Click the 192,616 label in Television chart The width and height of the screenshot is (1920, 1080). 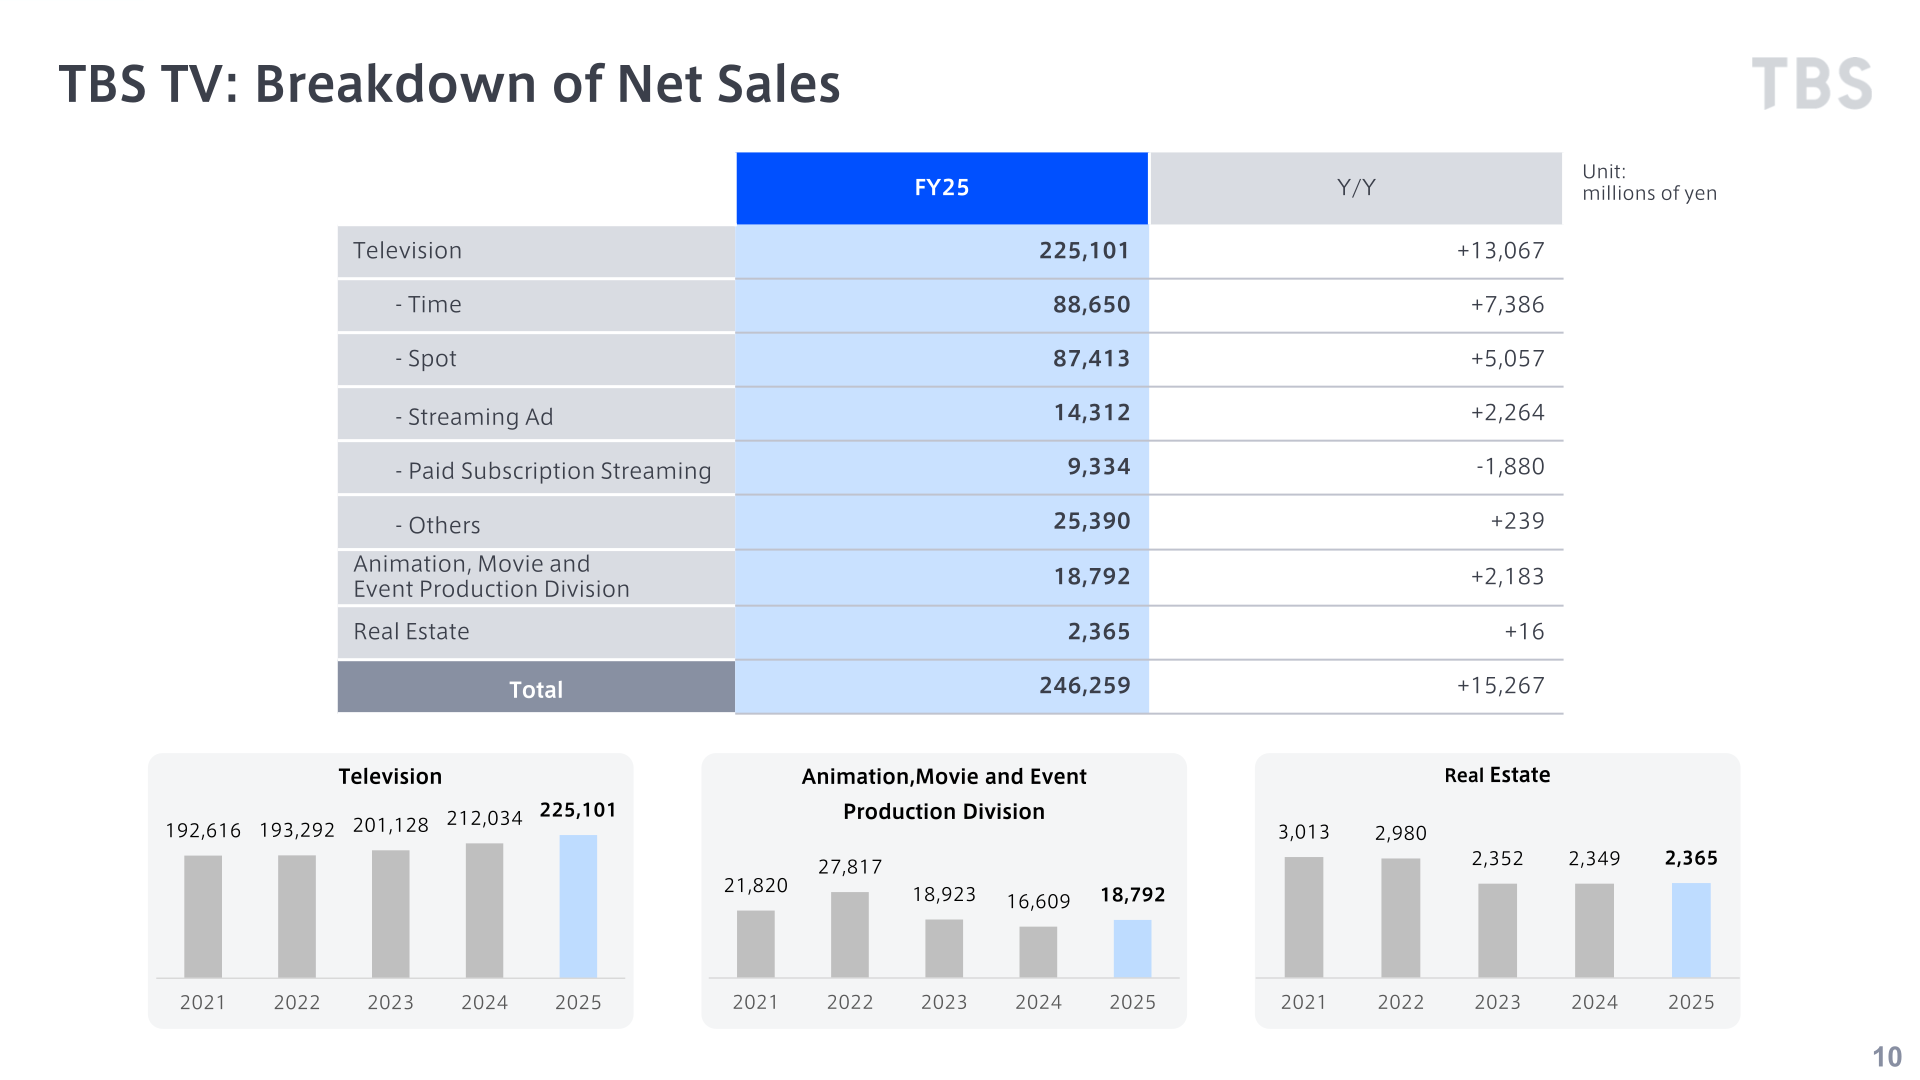[203, 831]
